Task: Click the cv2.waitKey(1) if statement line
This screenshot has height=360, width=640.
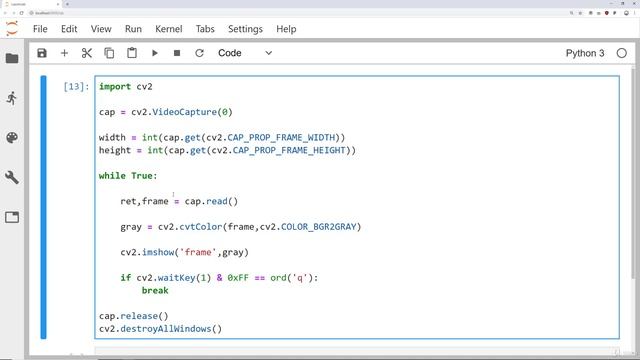Action: coord(219,278)
